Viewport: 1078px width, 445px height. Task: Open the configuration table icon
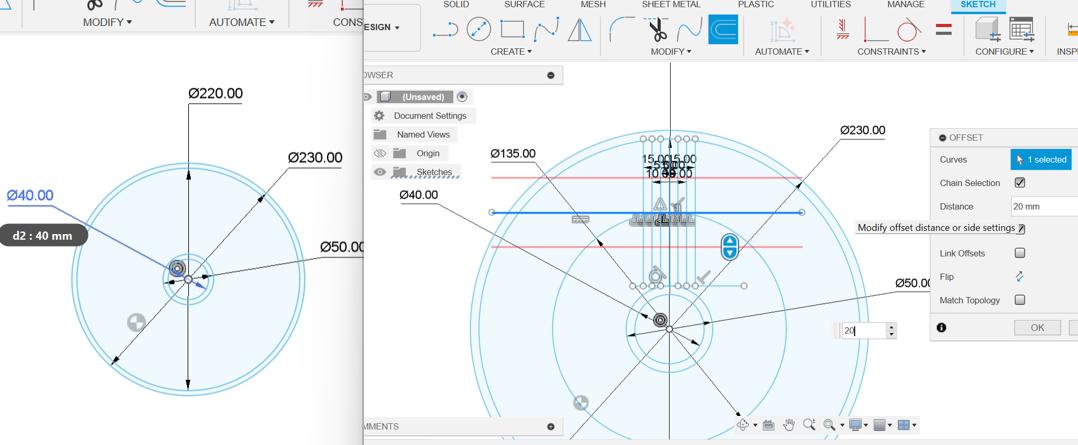pyautogui.click(x=1022, y=30)
